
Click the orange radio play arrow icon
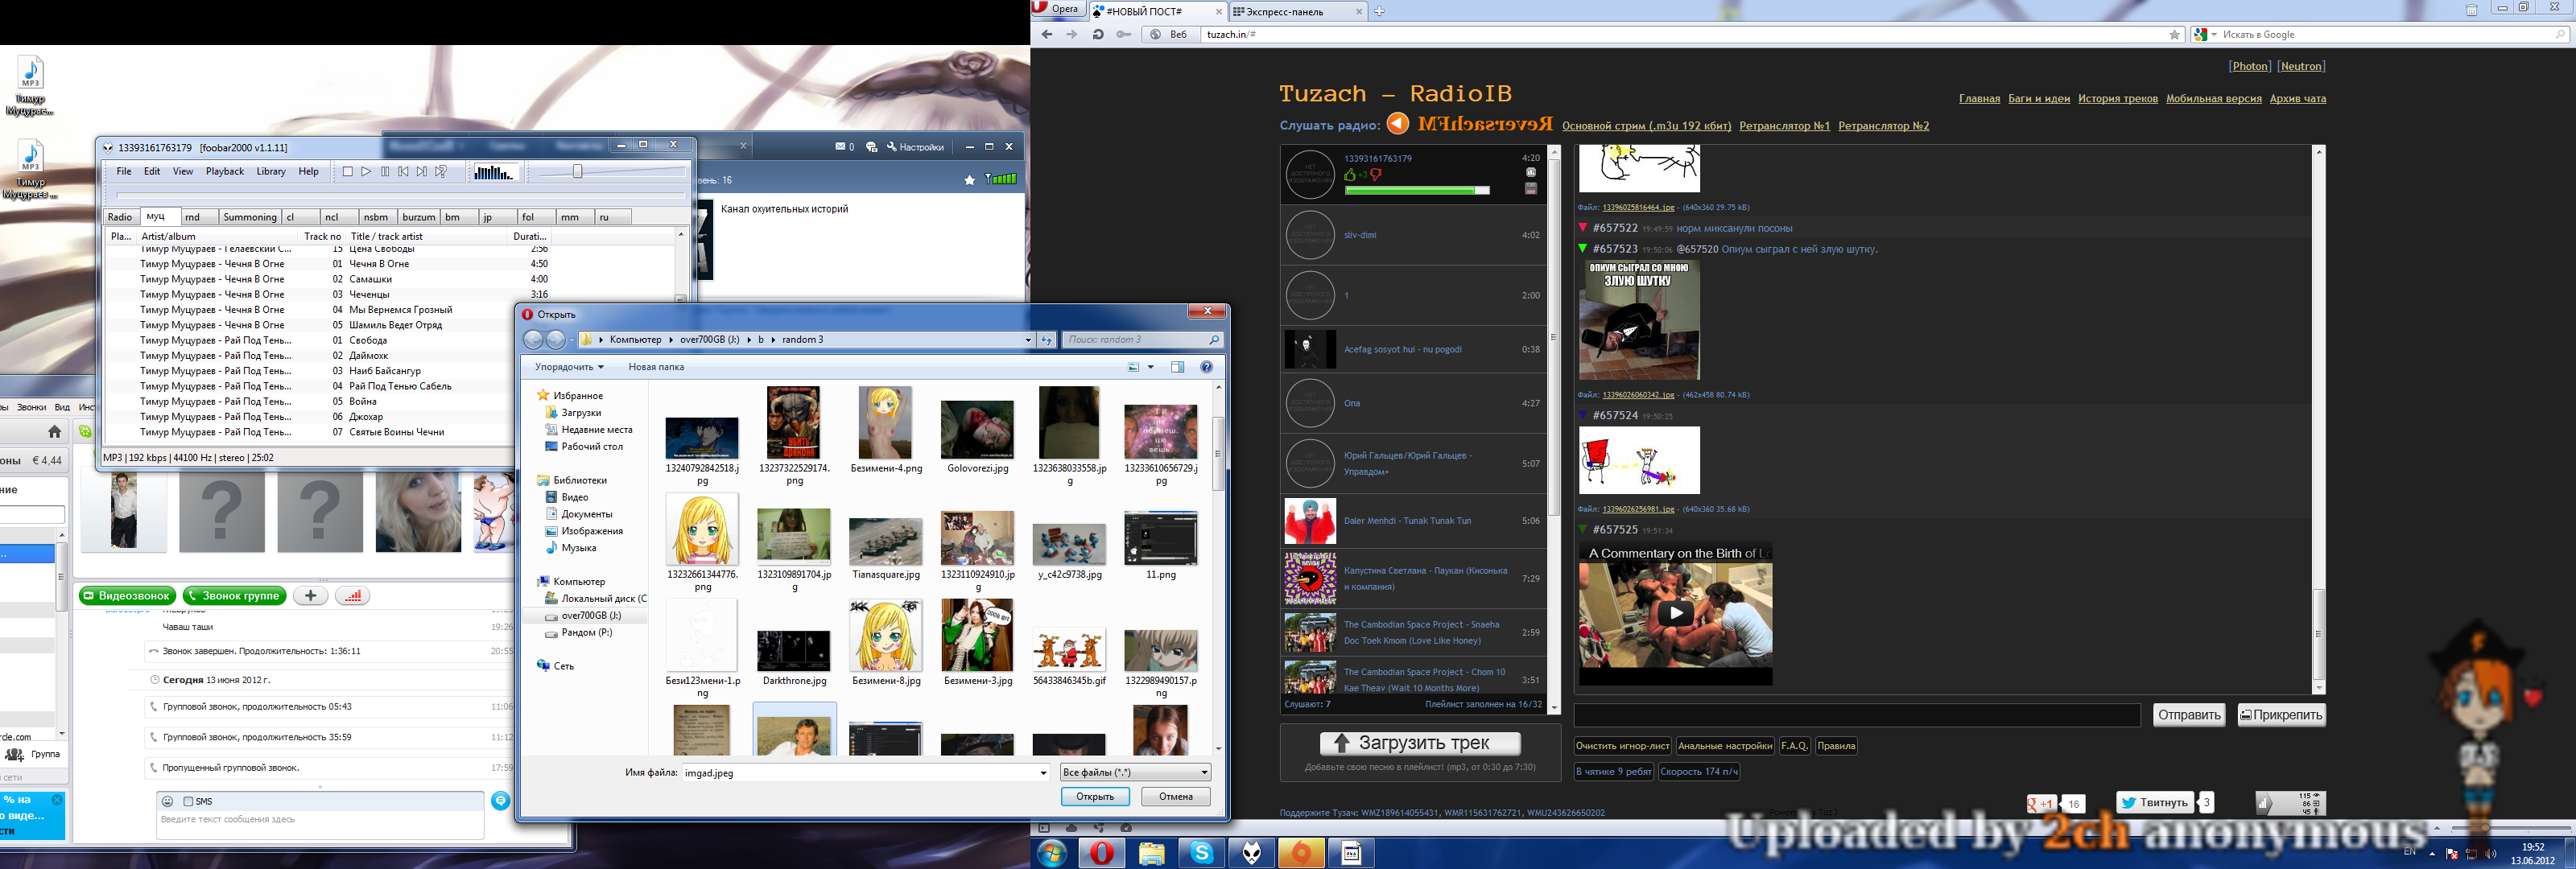1397,124
